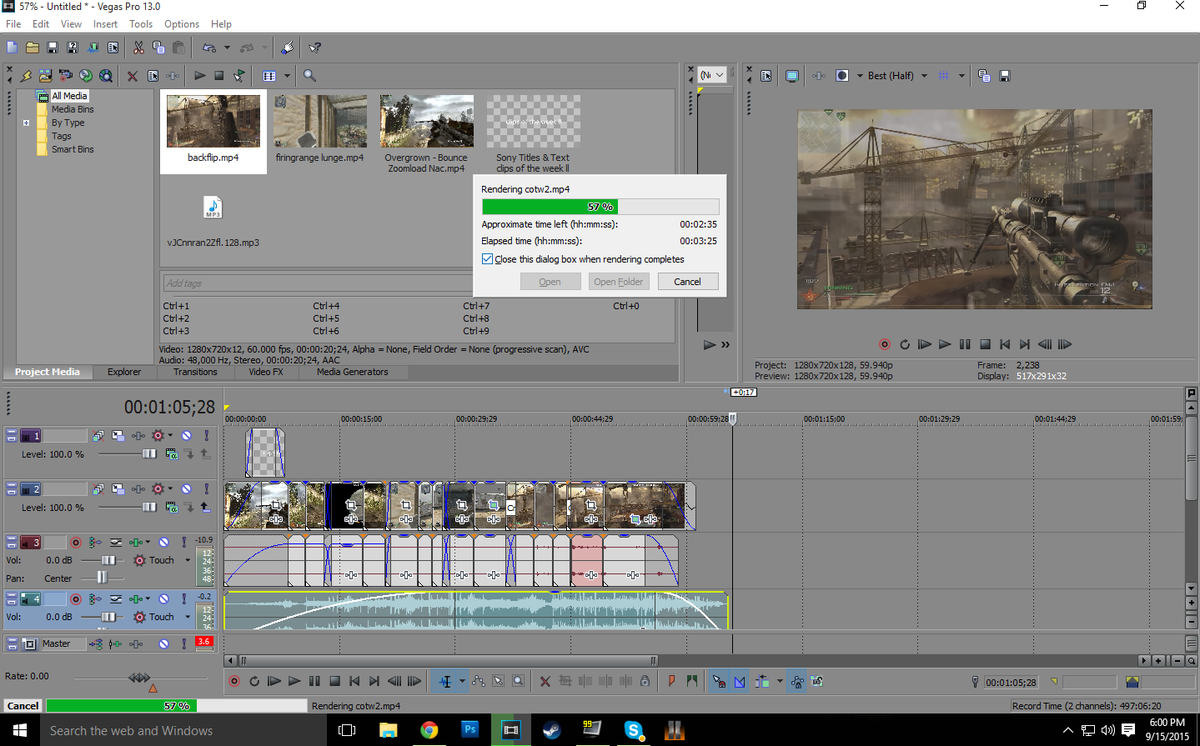Open Skype from the Windows taskbar

click(x=633, y=730)
